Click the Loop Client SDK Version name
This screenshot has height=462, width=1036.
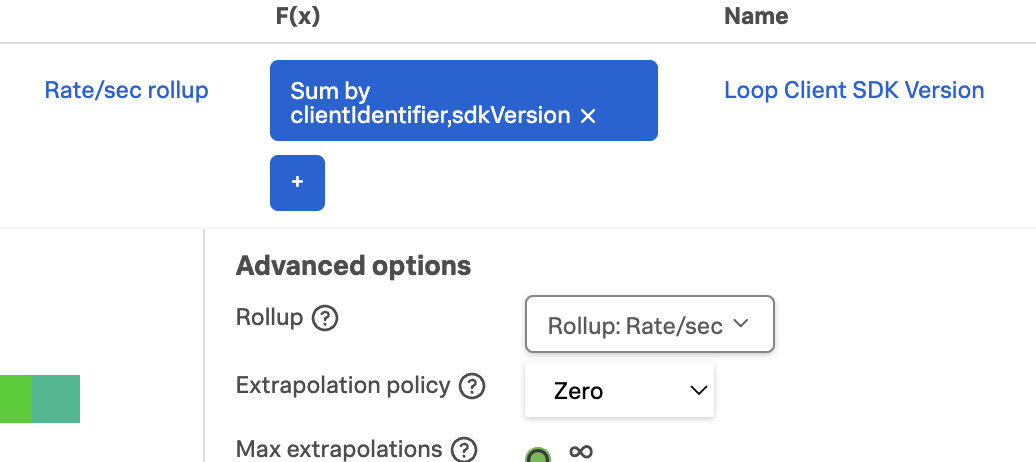(854, 90)
